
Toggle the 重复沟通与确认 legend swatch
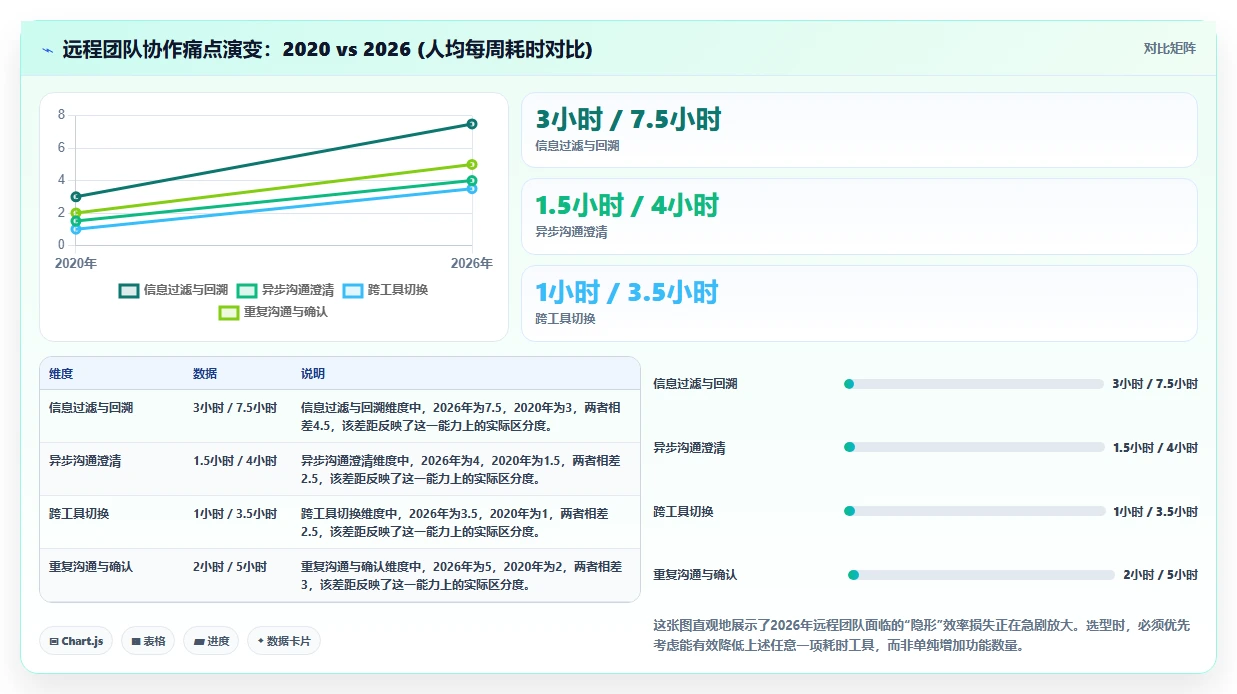[x=229, y=312]
